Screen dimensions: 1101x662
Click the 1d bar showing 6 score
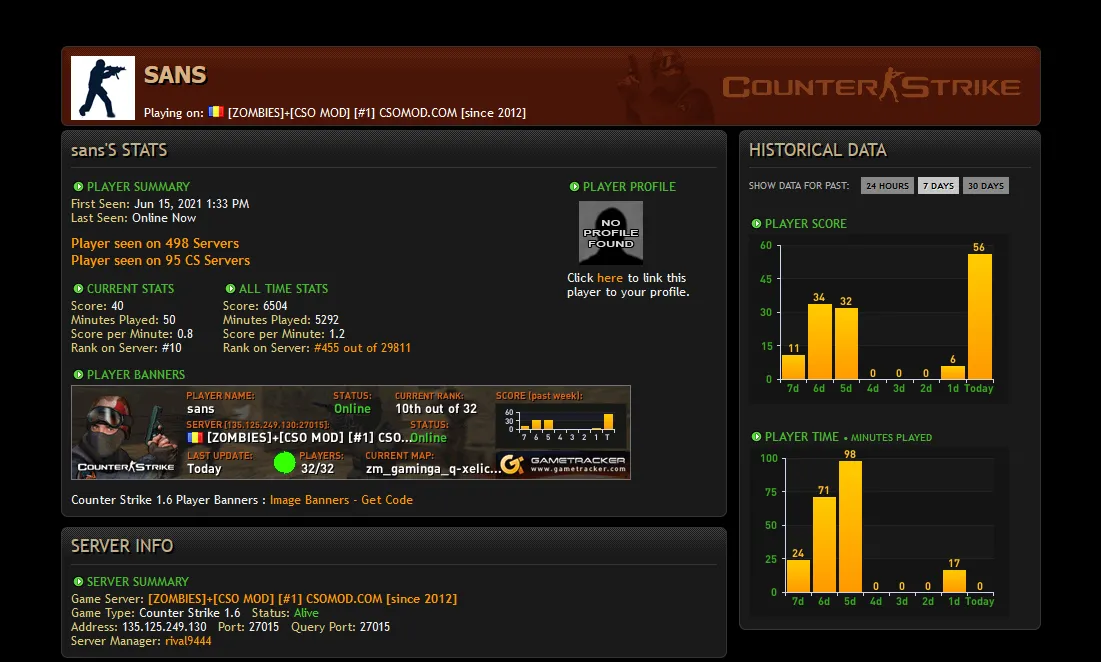point(953,373)
